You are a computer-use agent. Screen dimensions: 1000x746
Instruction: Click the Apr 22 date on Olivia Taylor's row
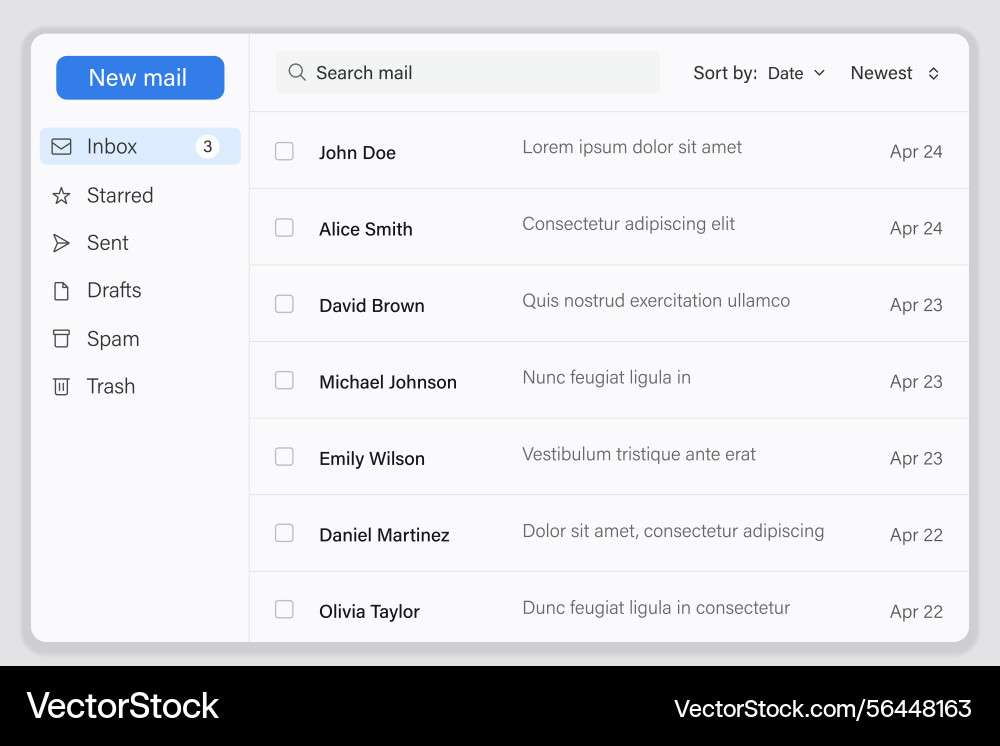(916, 611)
